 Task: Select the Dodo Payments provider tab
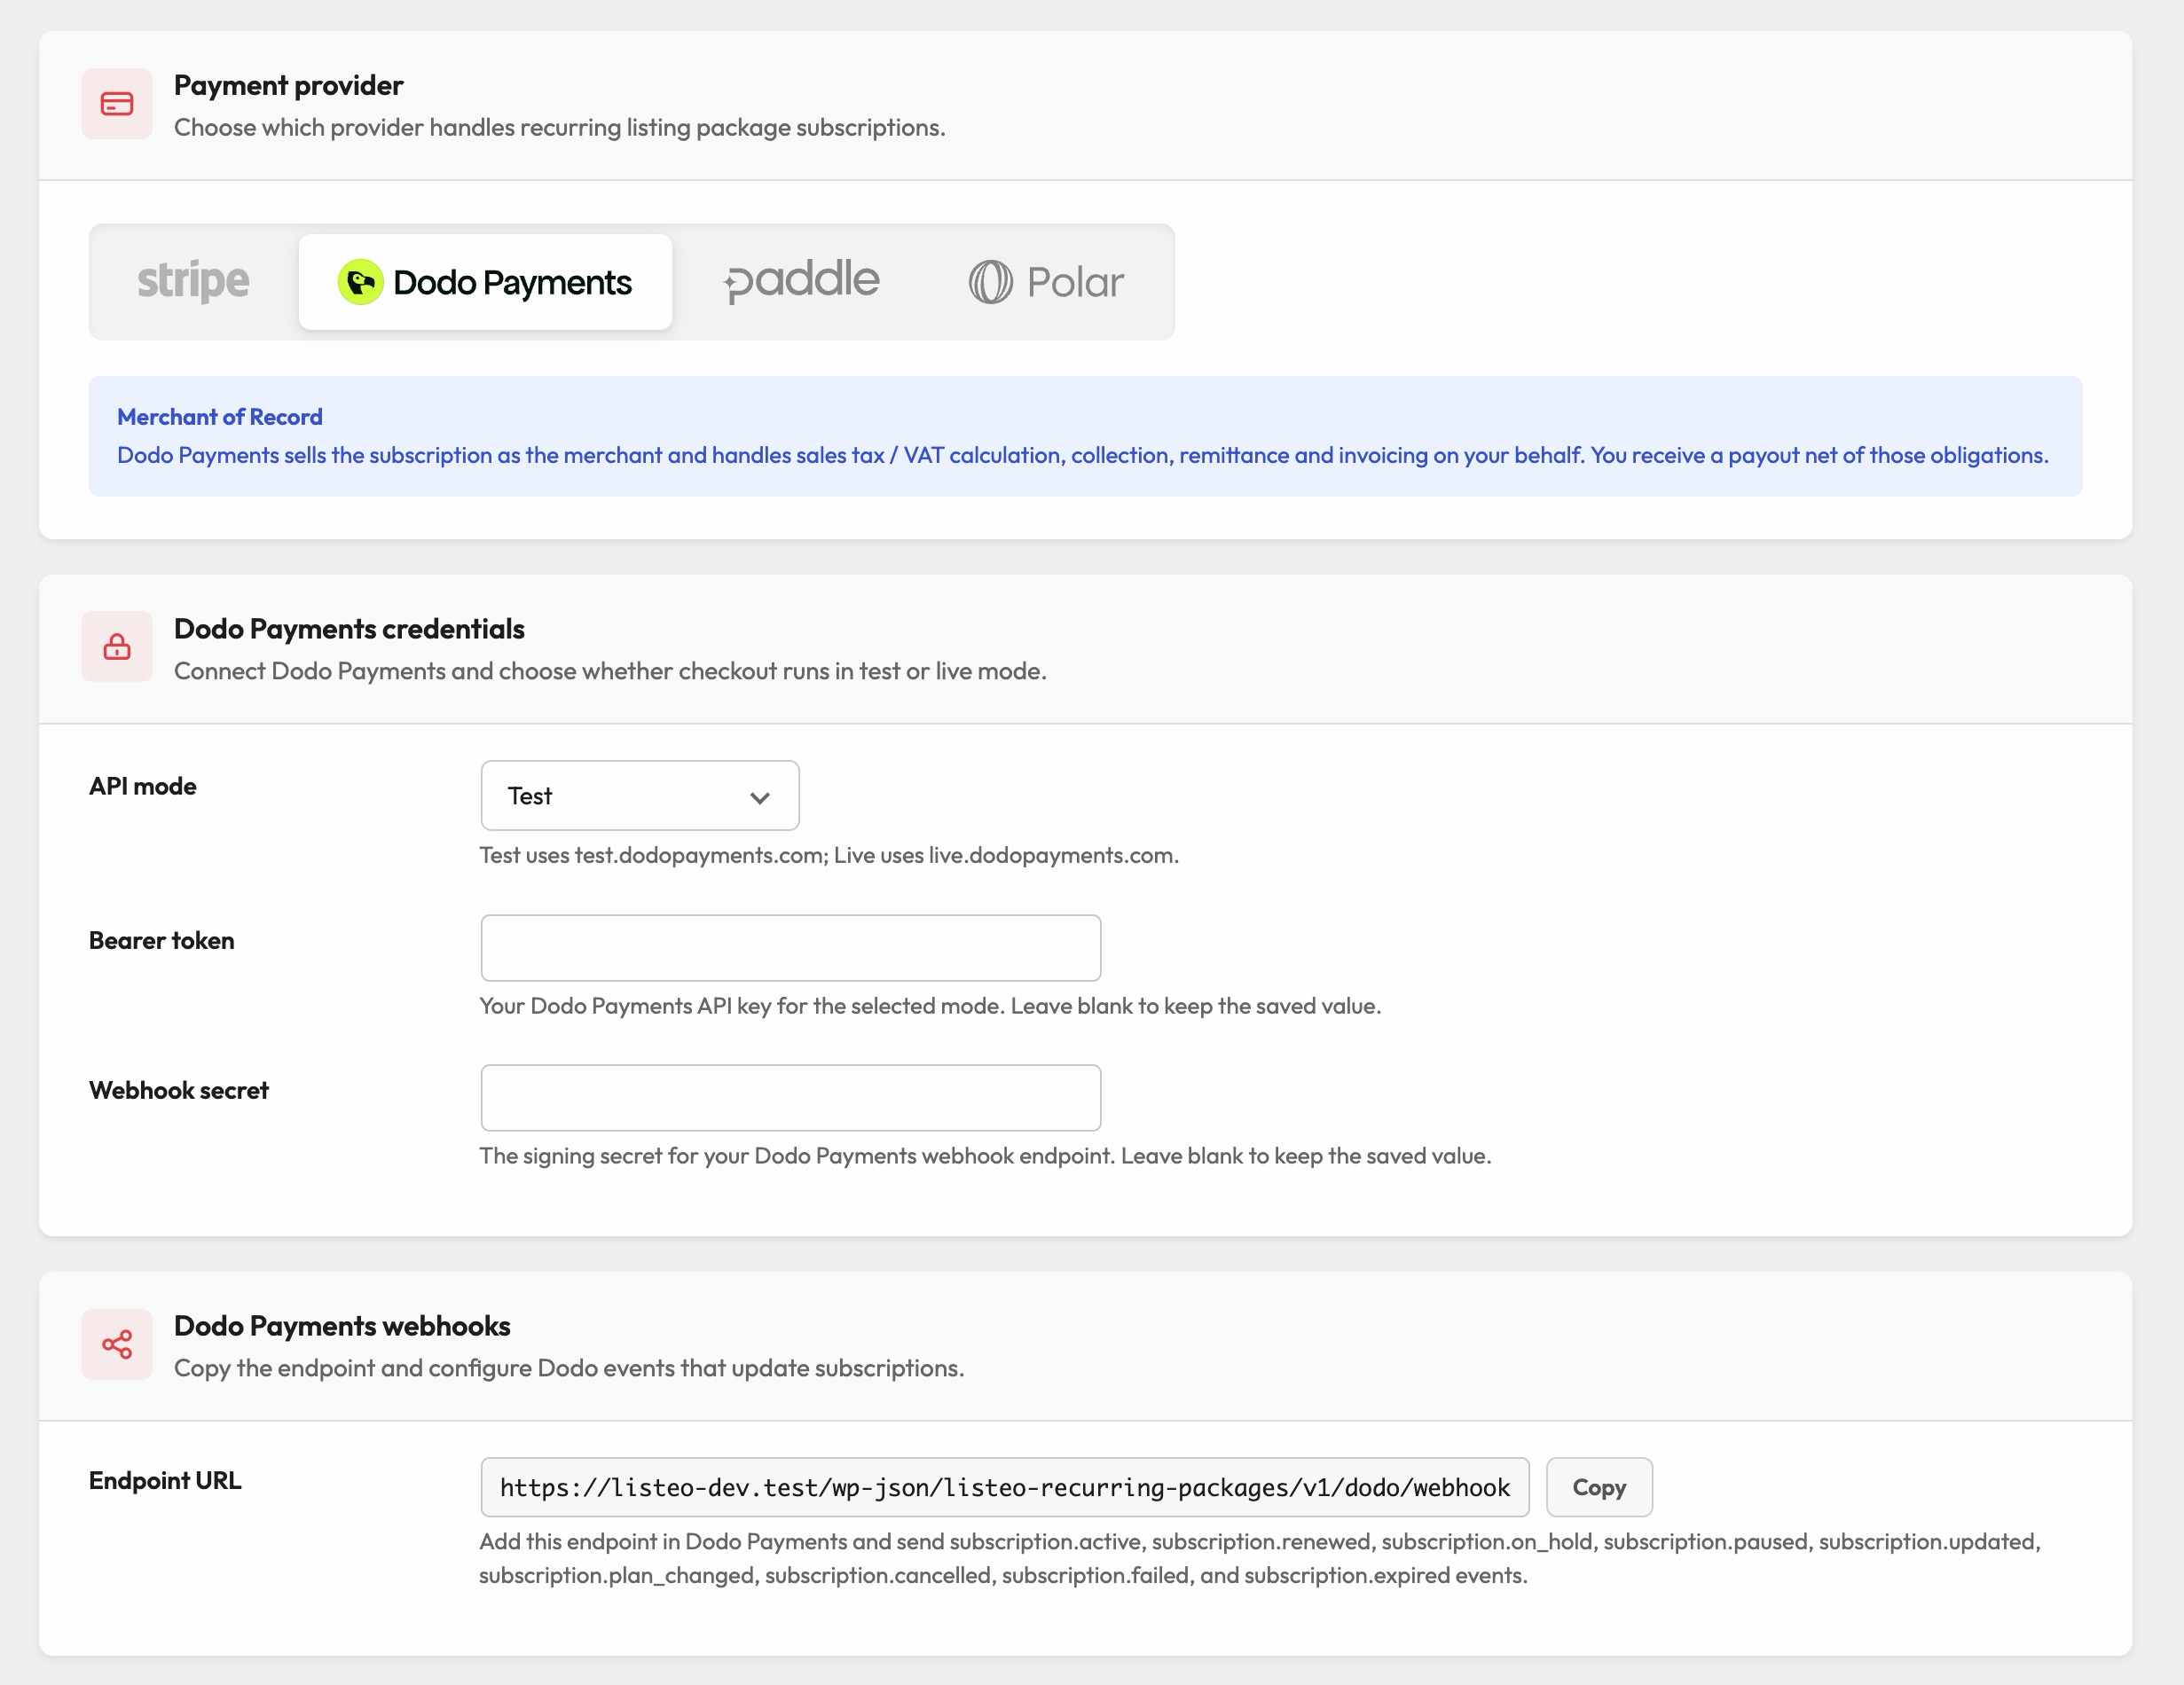coord(485,282)
